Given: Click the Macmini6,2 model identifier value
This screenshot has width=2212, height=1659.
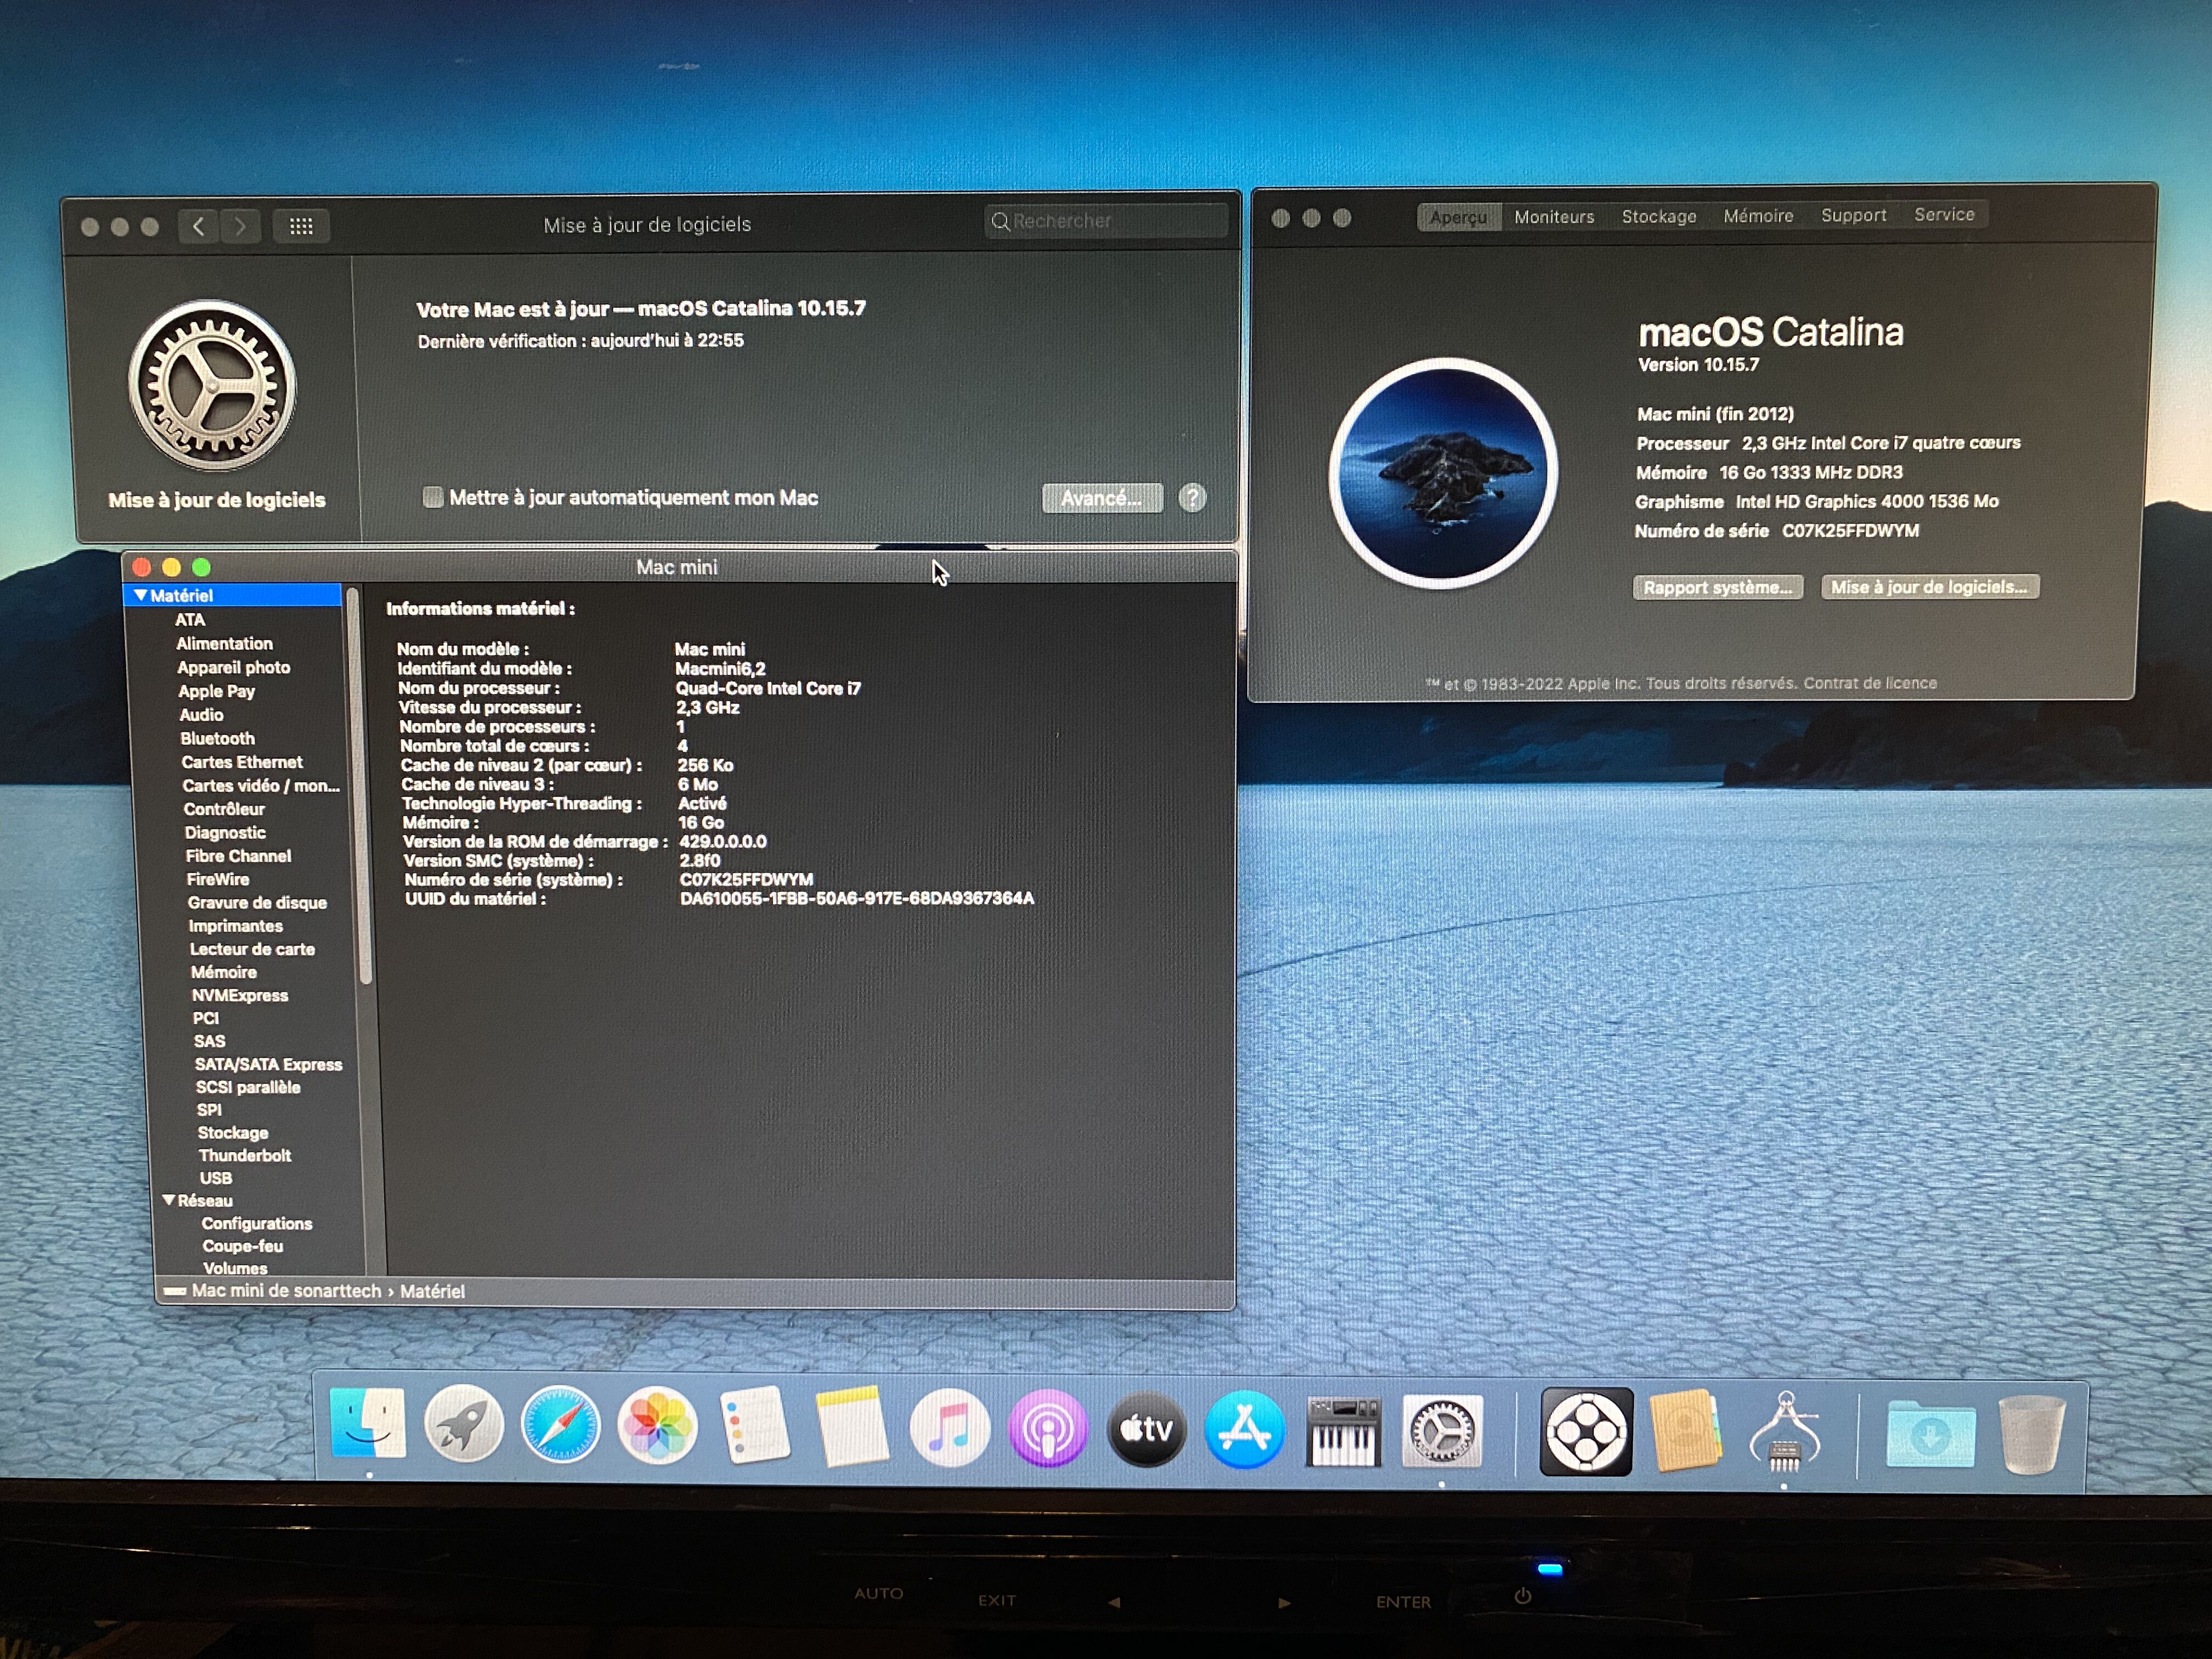Looking at the screenshot, I should 720,669.
